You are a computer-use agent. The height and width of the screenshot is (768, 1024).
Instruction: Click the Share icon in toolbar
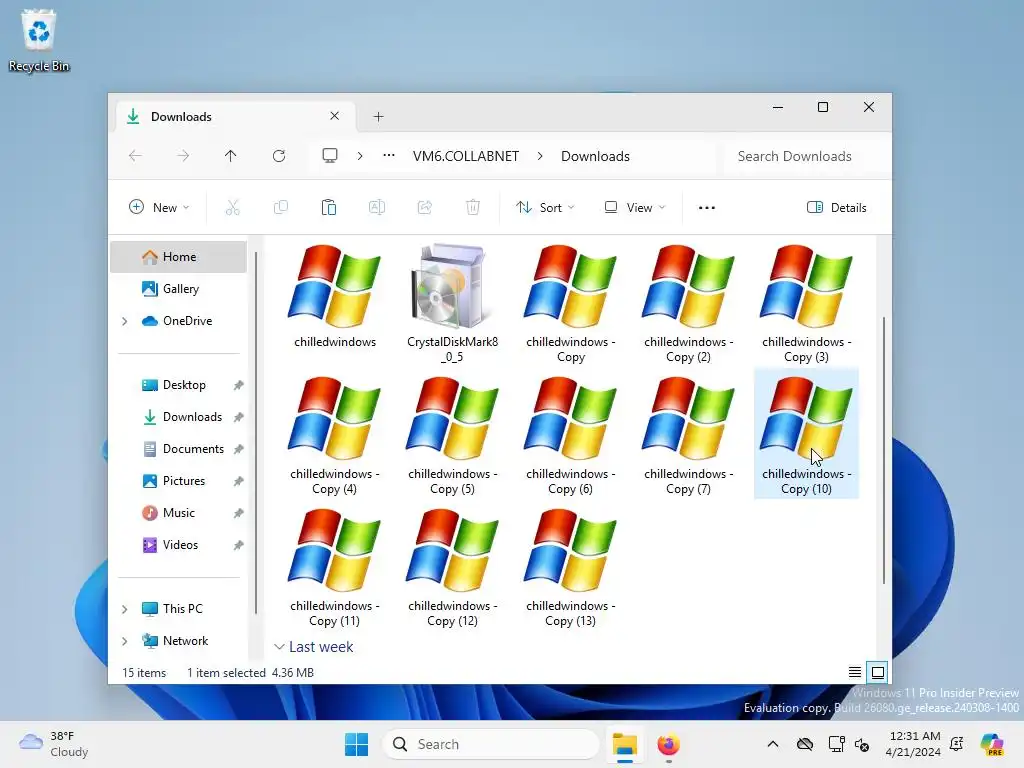pos(424,208)
